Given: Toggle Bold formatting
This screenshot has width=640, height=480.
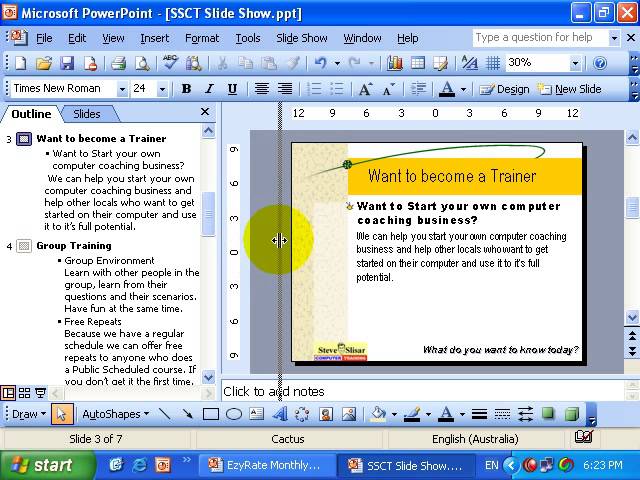Looking at the screenshot, I should [x=187, y=89].
